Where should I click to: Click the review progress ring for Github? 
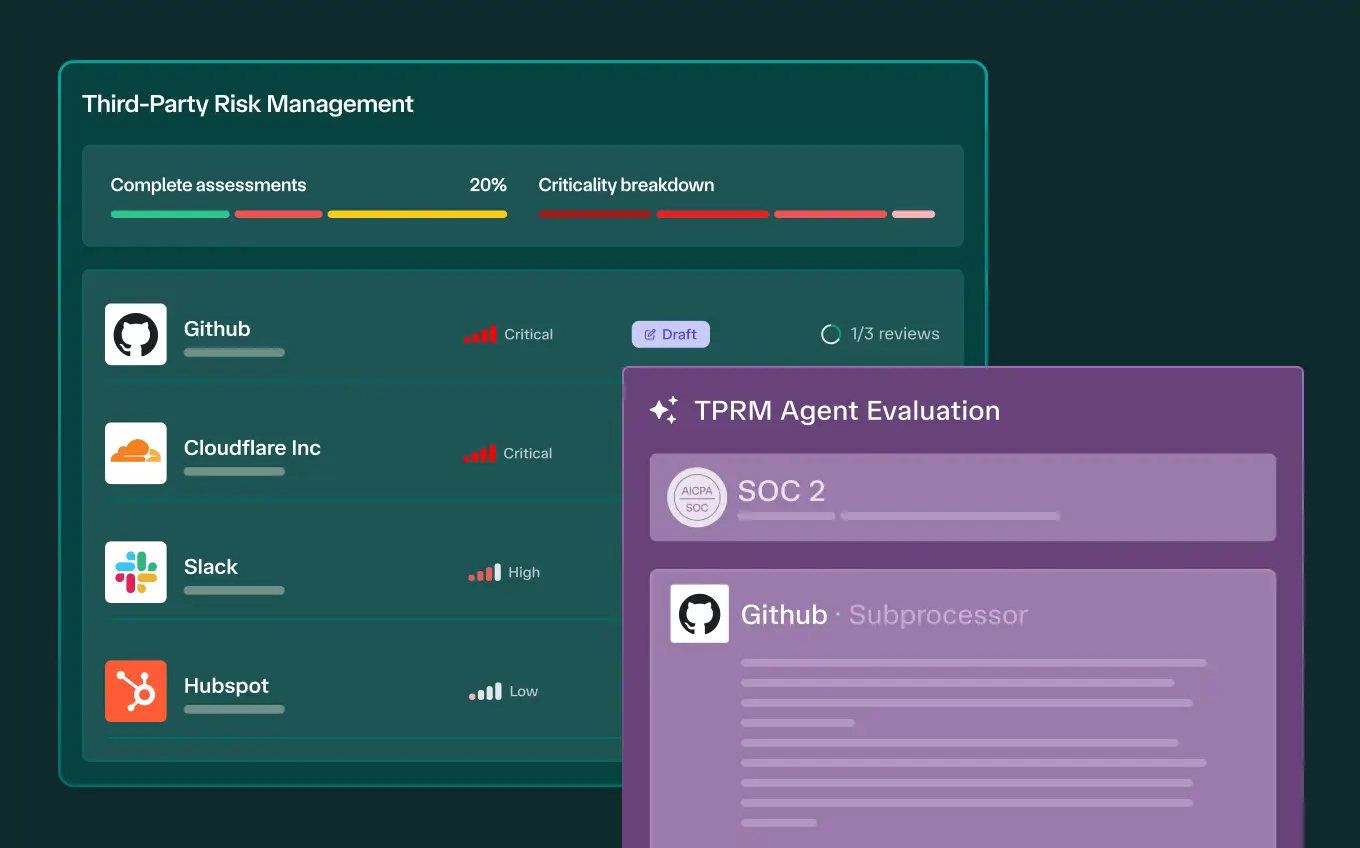[831, 334]
